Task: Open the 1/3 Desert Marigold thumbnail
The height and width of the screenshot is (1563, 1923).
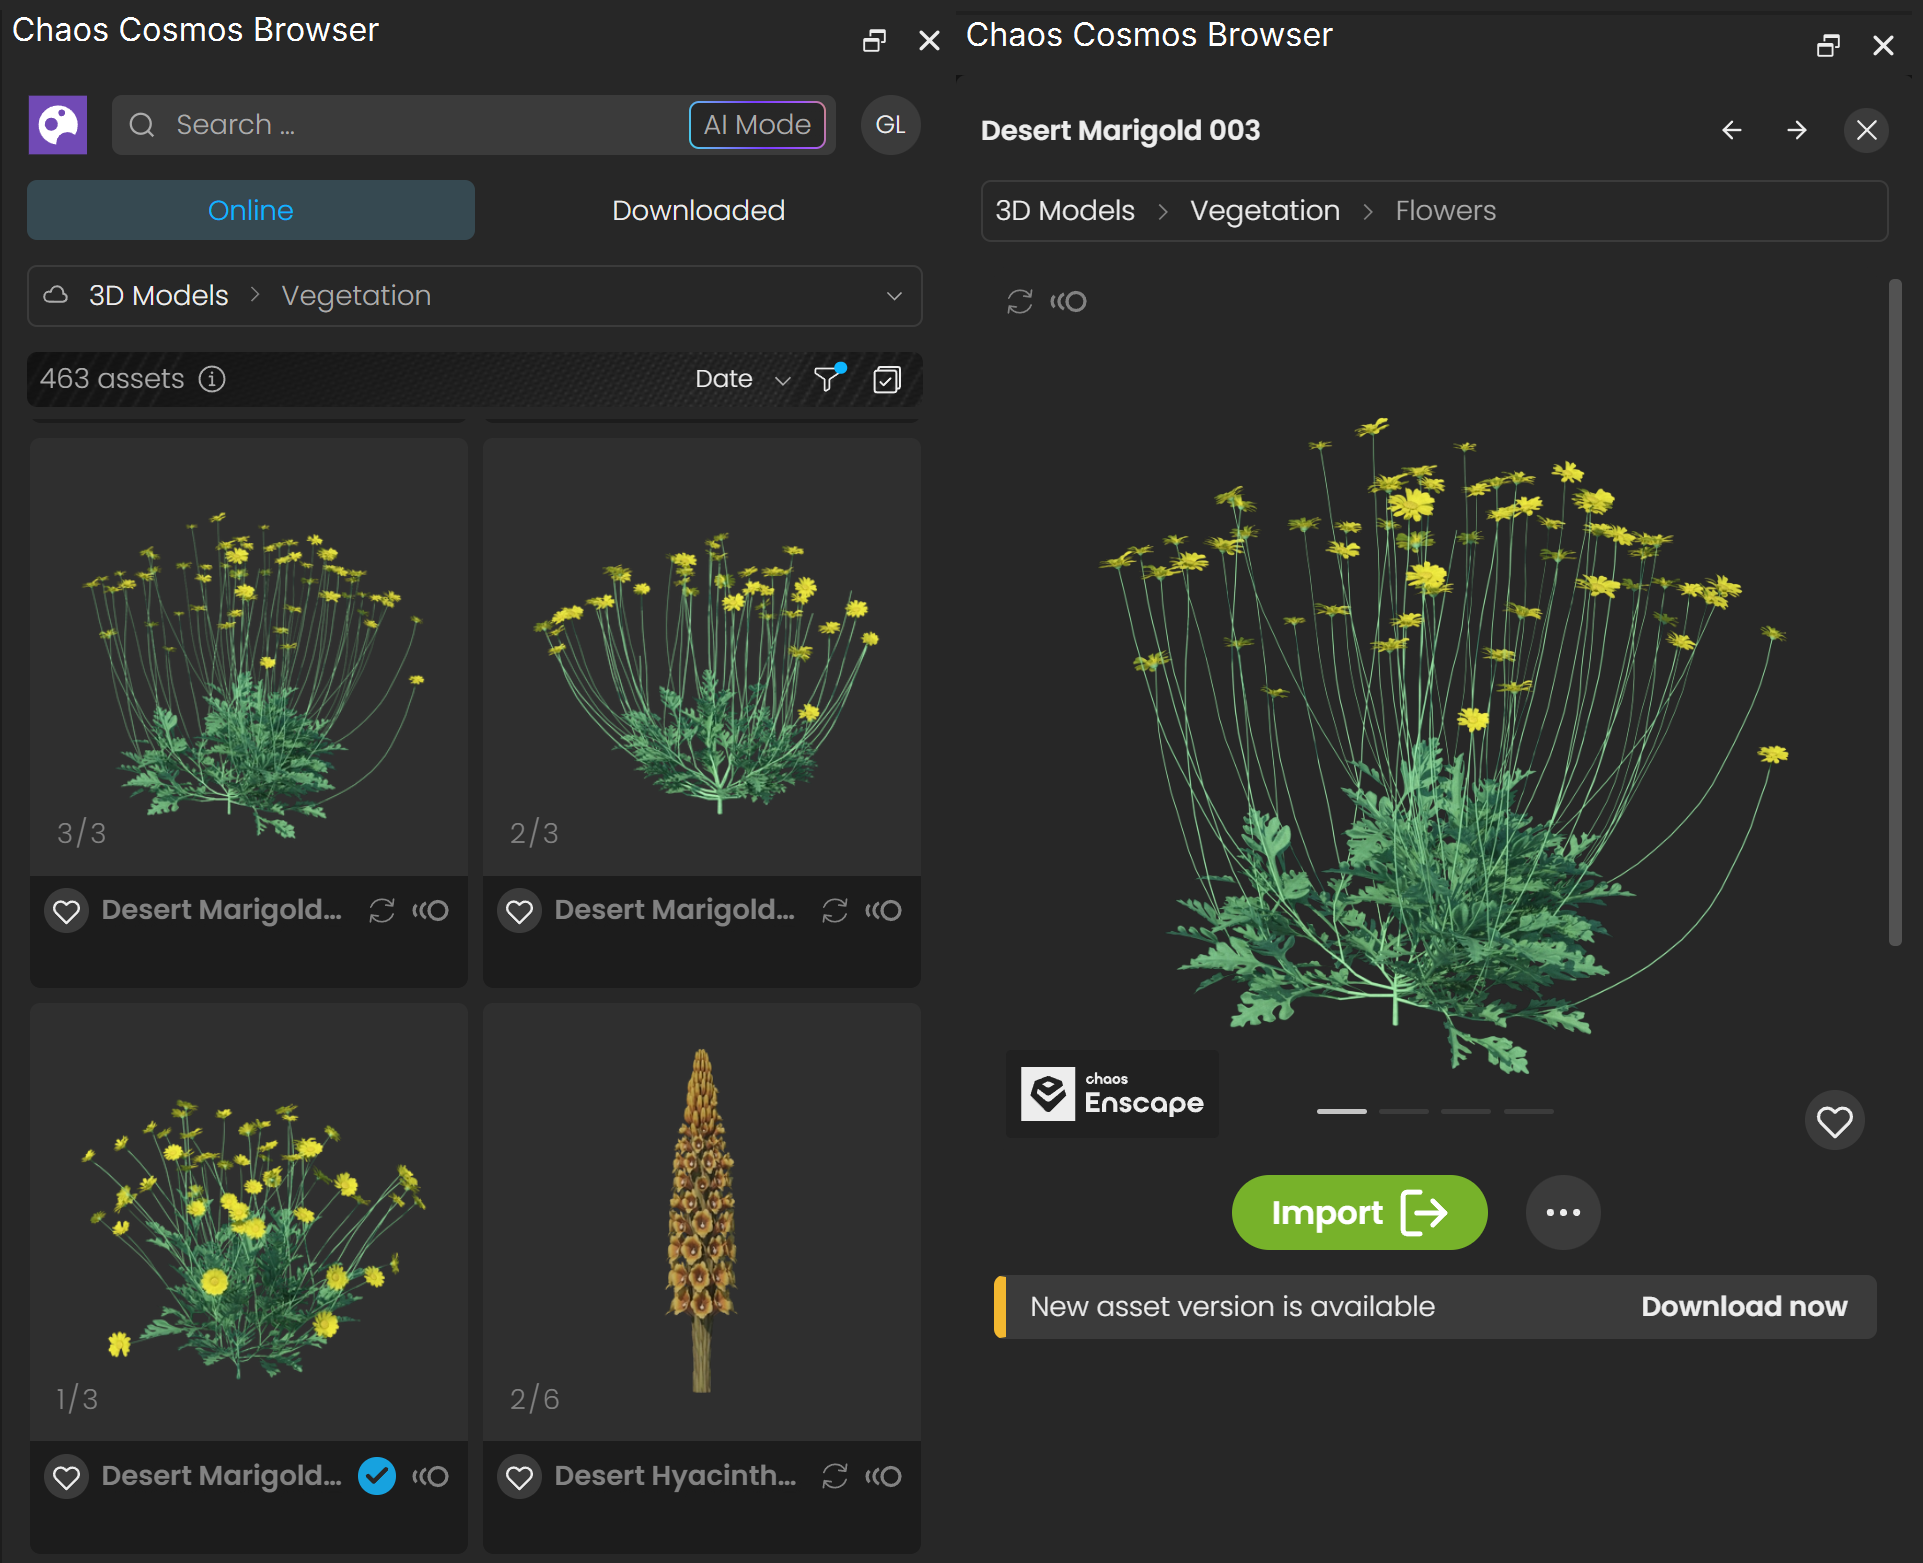Action: [x=249, y=1223]
